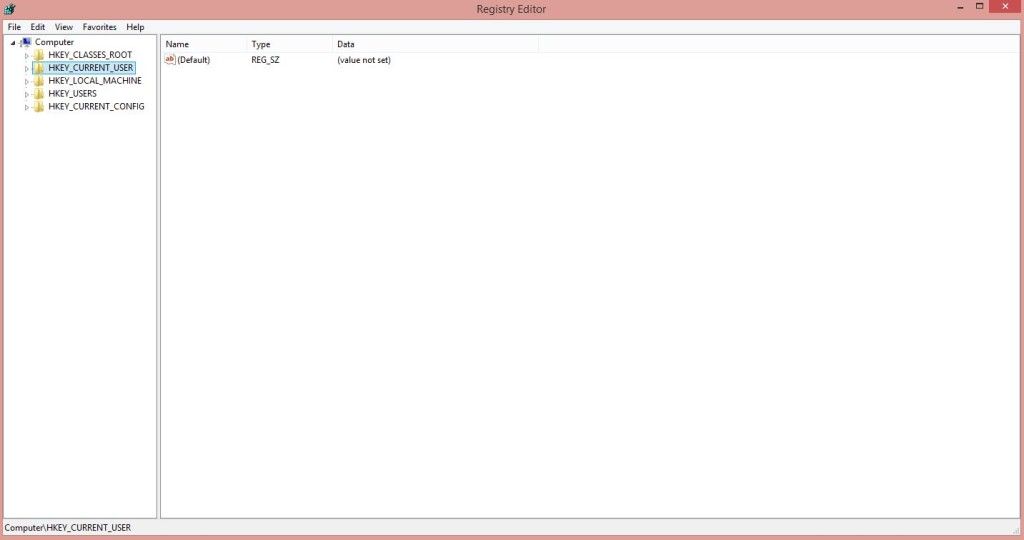Click the HKEY_USERS folder icon
The height and width of the screenshot is (540, 1024).
[x=39, y=93]
